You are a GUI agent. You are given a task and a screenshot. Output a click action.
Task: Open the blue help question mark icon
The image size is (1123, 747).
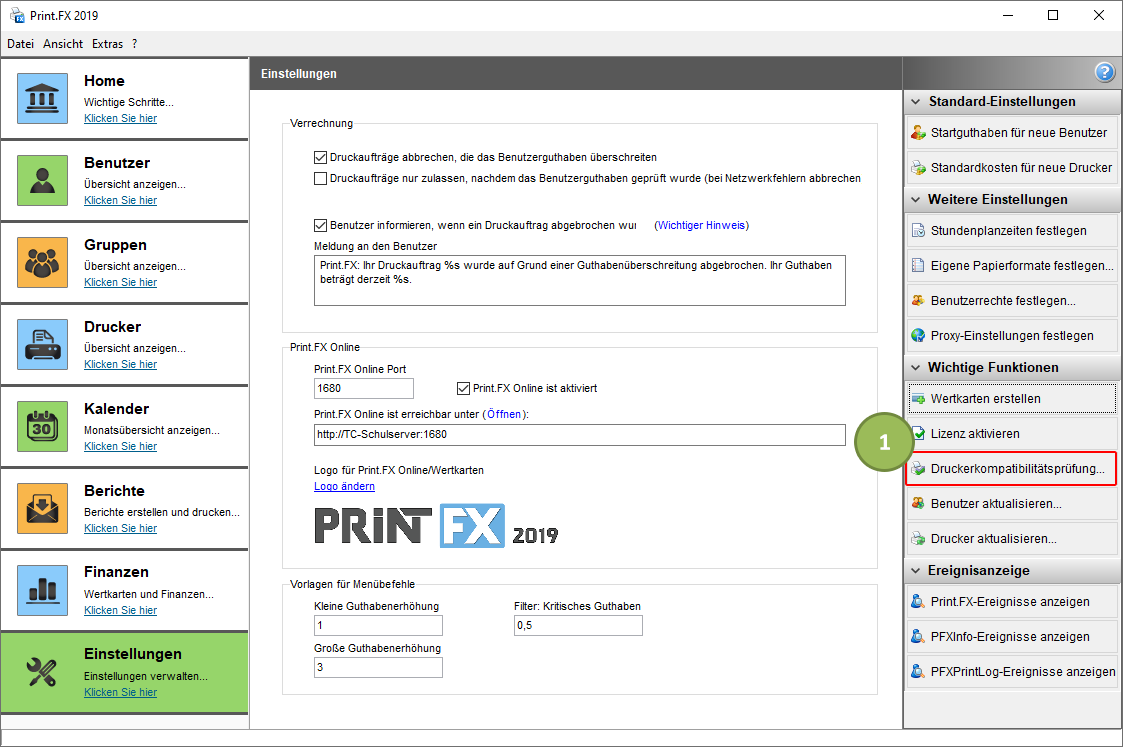click(x=1104, y=72)
